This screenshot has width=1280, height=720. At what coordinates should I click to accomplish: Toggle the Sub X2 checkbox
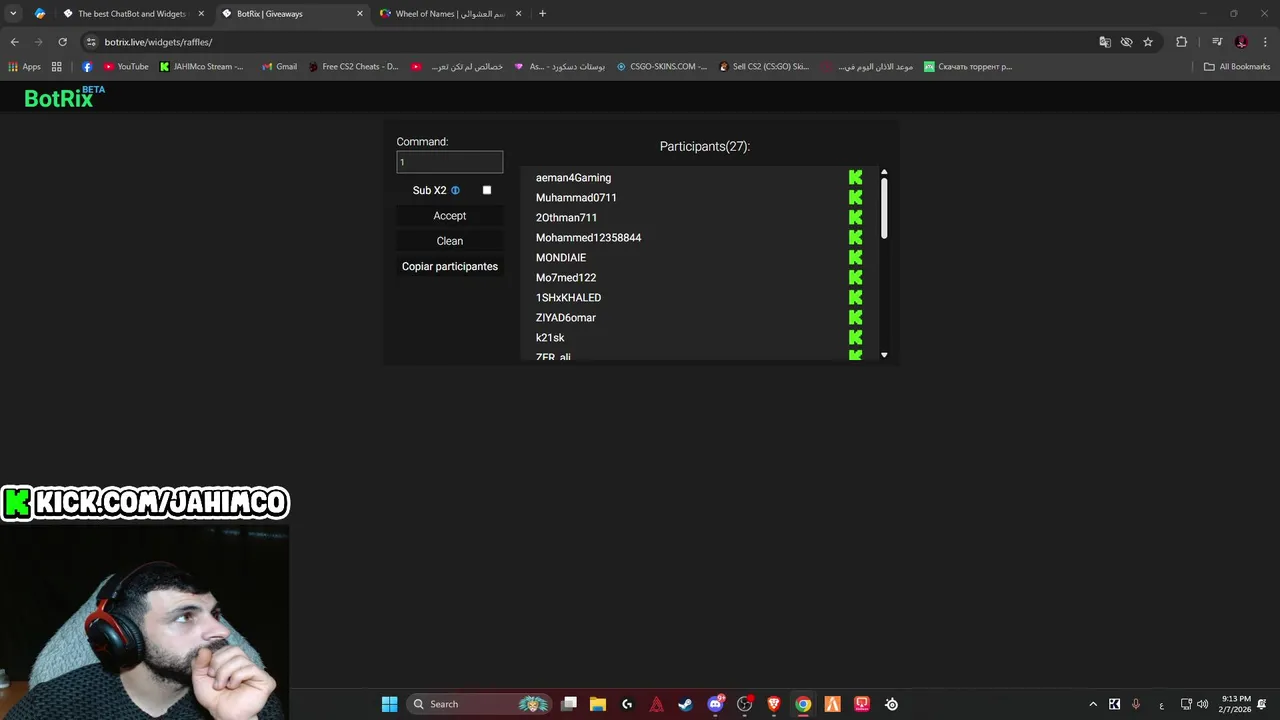click(487, 190)
